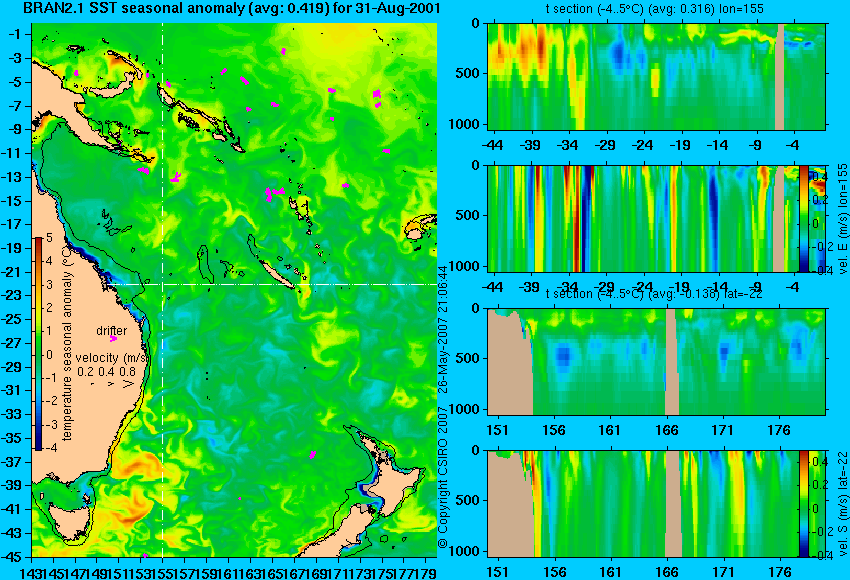The height and width of the screenshot is (580, 850).
Task: Click '166' on the southward velocity section axis
Action: click(667, 572)
